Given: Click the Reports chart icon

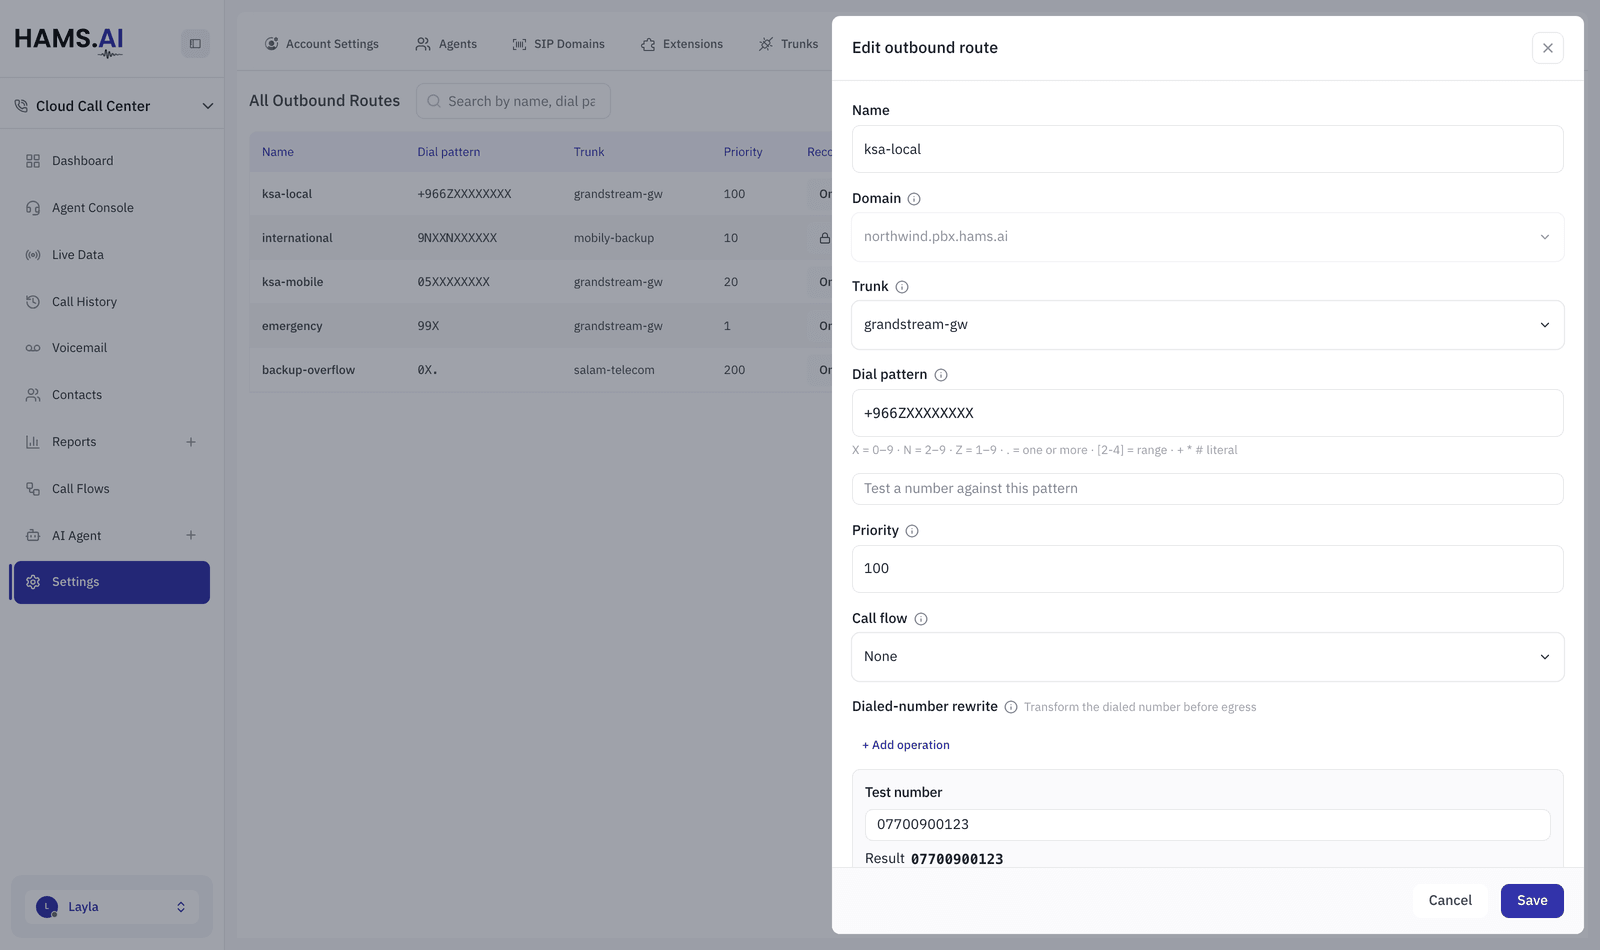Looking at the screenshot, I should [33, 442].
